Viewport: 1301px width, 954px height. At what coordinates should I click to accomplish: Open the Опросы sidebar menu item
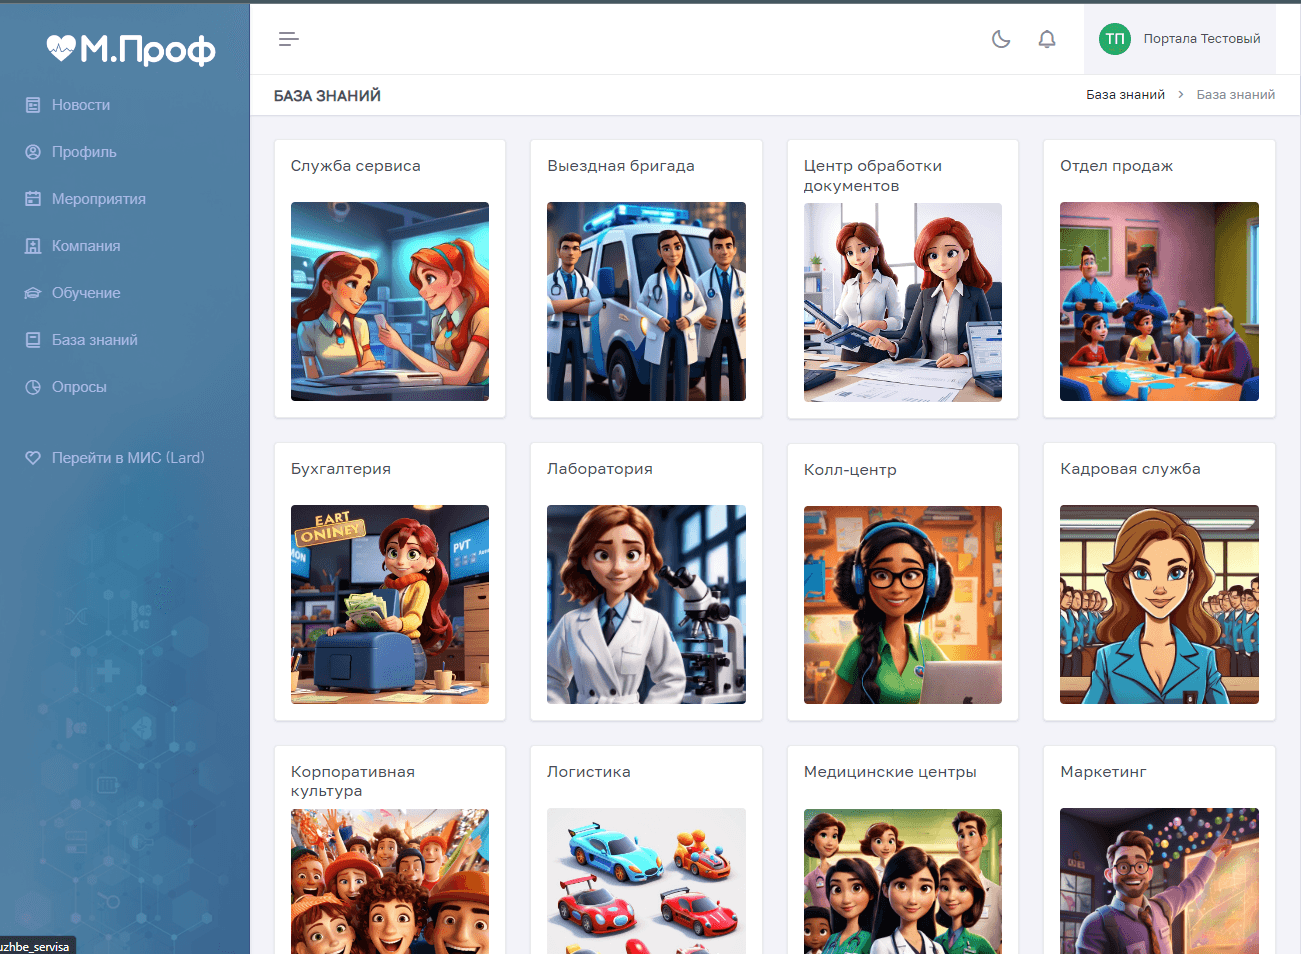pos(79,387)
